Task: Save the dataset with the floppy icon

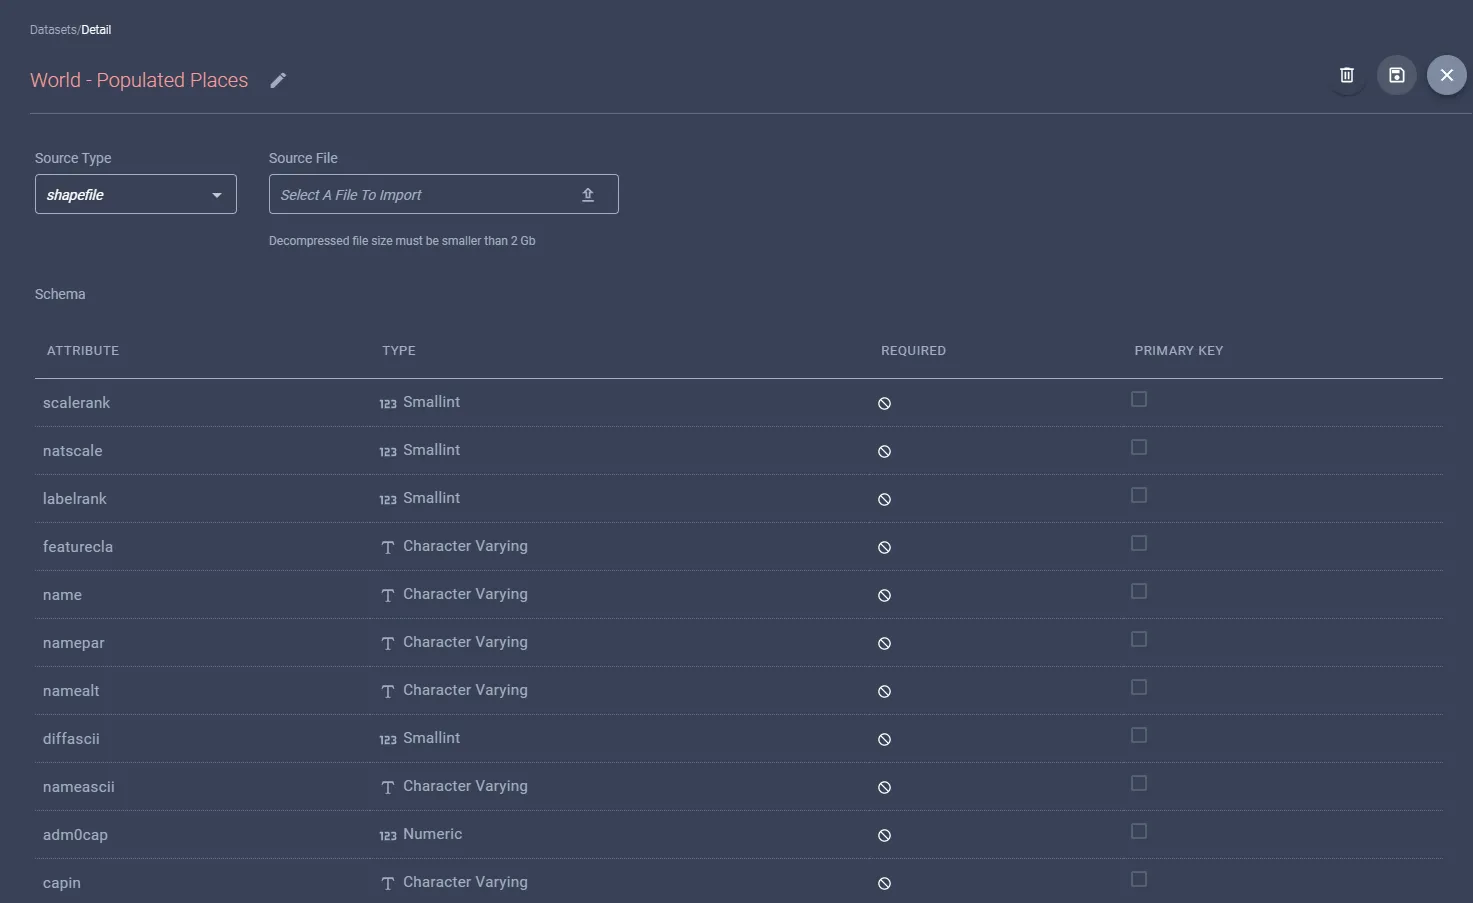Action: [x=1397, y=75]
